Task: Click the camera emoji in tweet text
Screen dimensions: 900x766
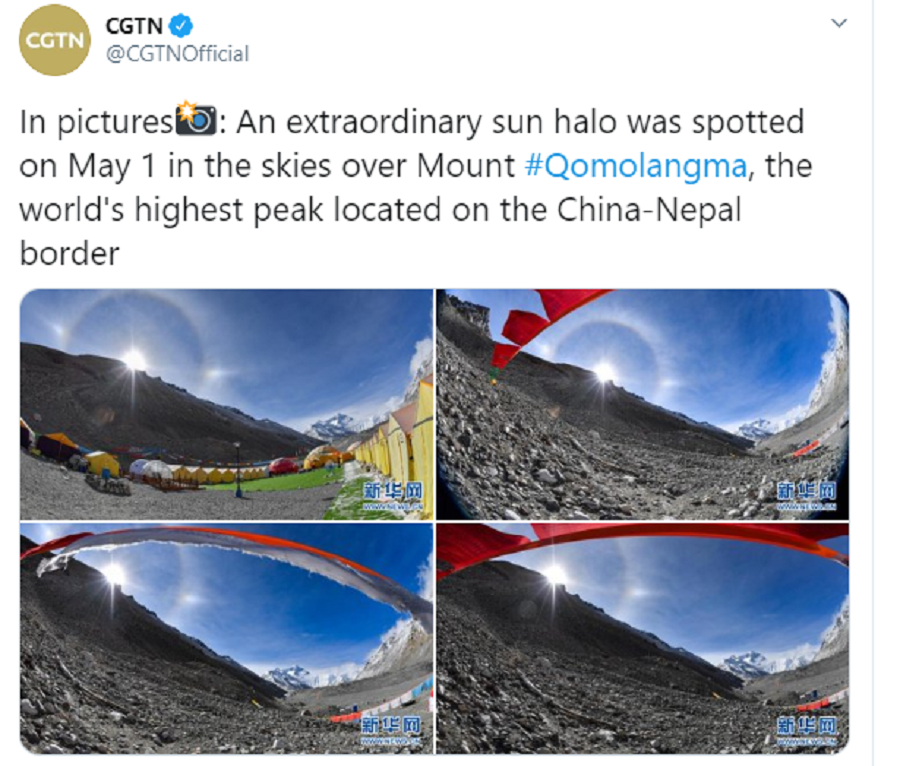Action: [196, 119]
